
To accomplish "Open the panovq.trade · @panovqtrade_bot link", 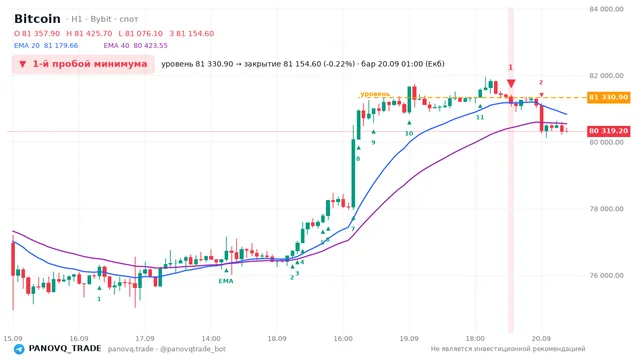I will [167, 349].
